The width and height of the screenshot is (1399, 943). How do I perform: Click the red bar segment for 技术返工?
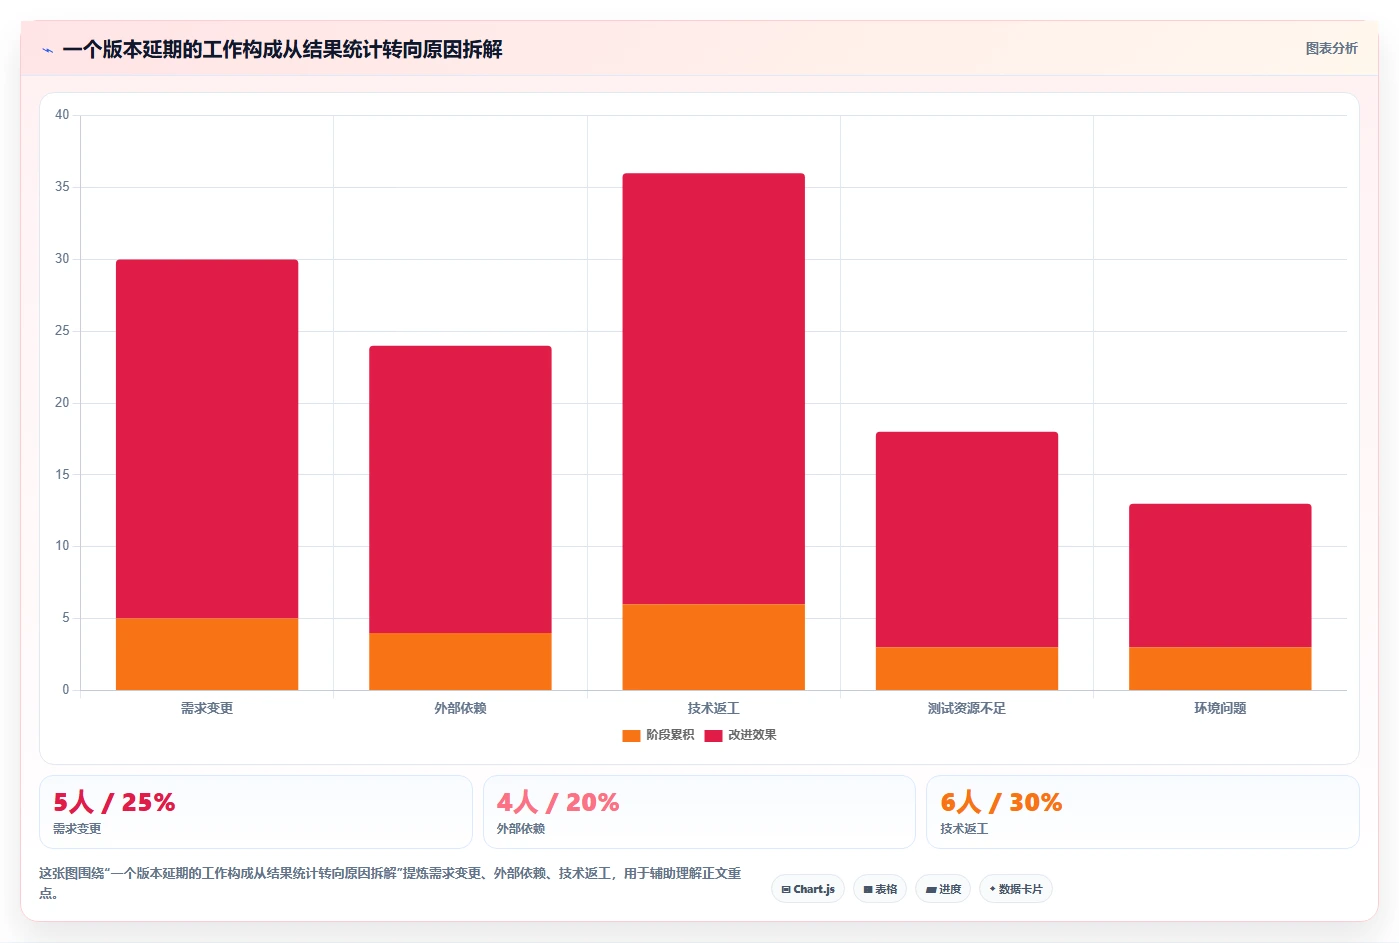pos(713,389)
